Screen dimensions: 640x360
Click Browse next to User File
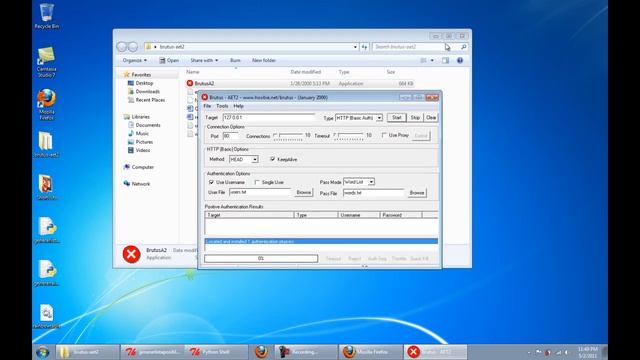click(303, 192)
